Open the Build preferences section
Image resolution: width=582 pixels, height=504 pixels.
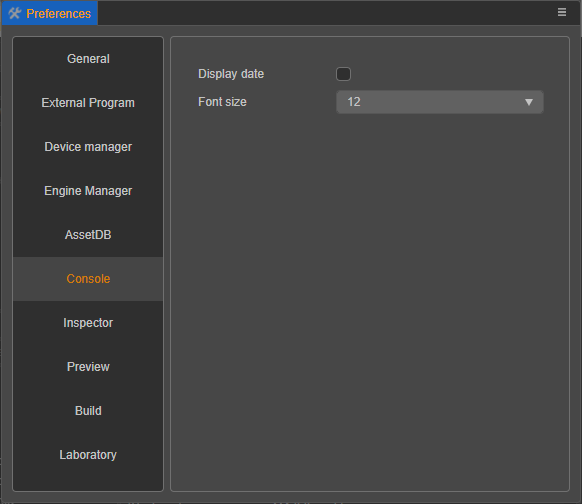(88, 411)
